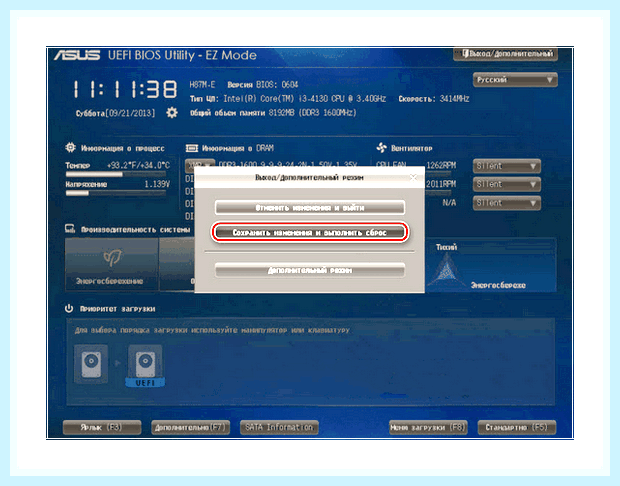
Task: Open Меню загрузки (F8)
Action: (428, 427)
